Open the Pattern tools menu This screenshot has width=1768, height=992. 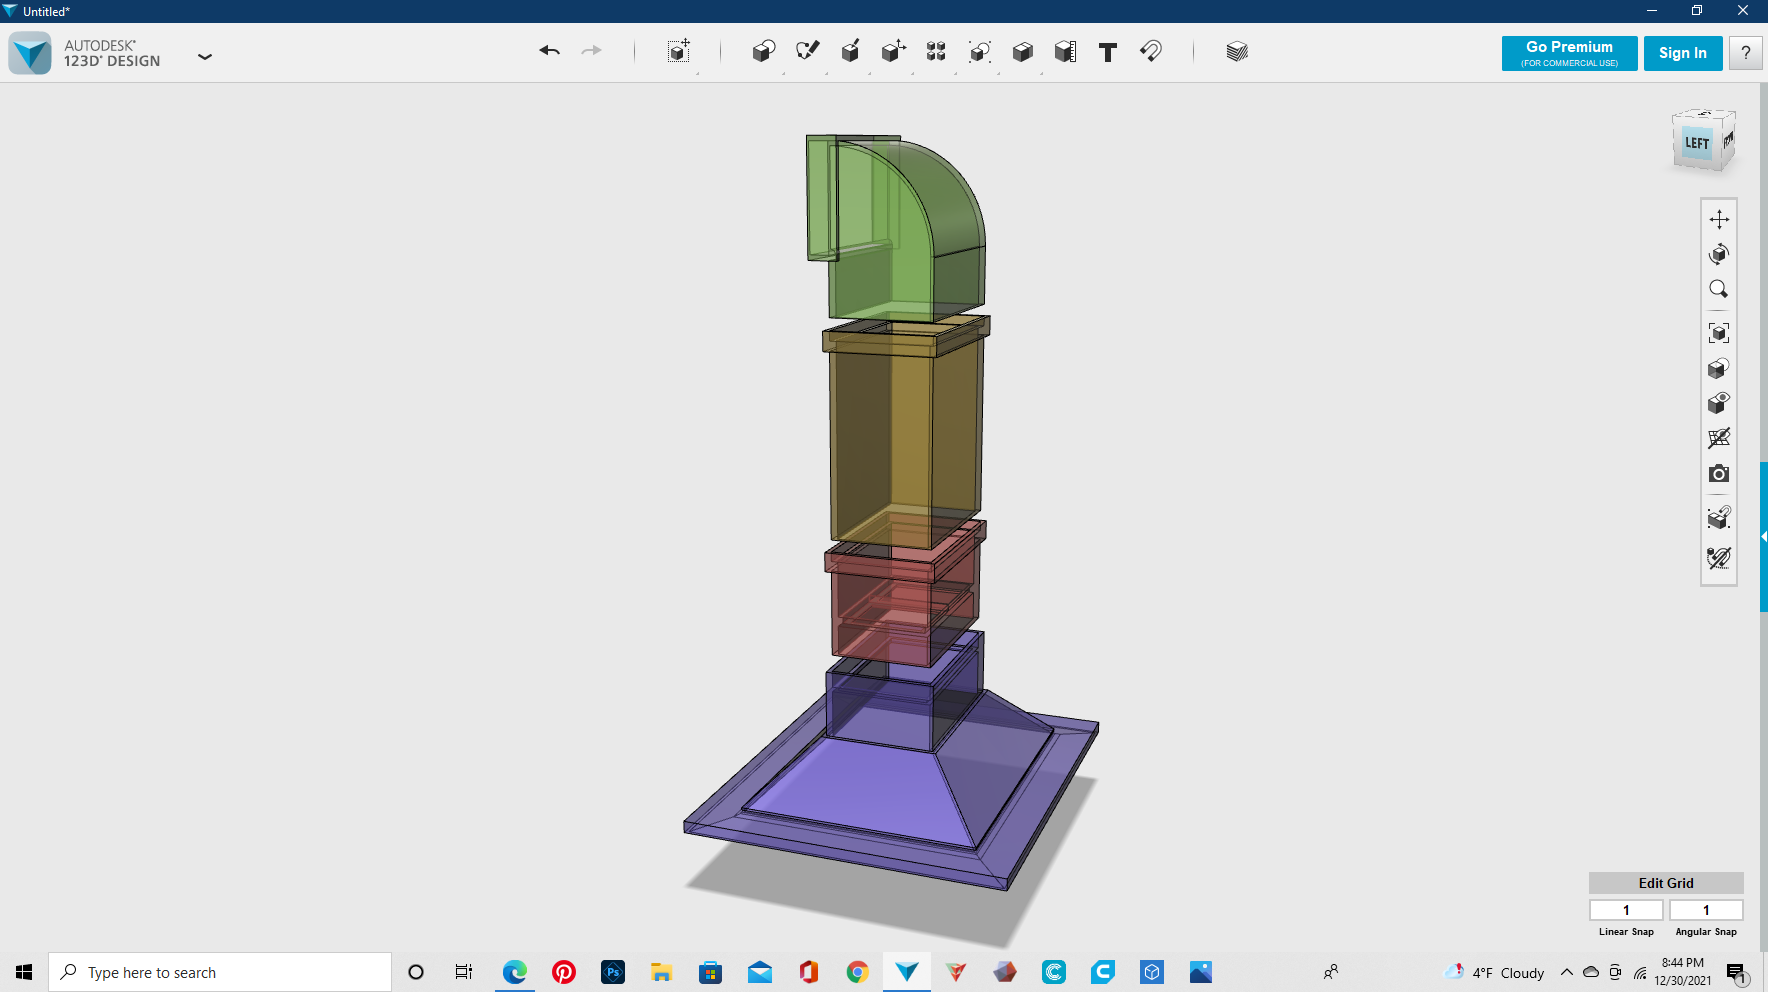pos(936,52)
